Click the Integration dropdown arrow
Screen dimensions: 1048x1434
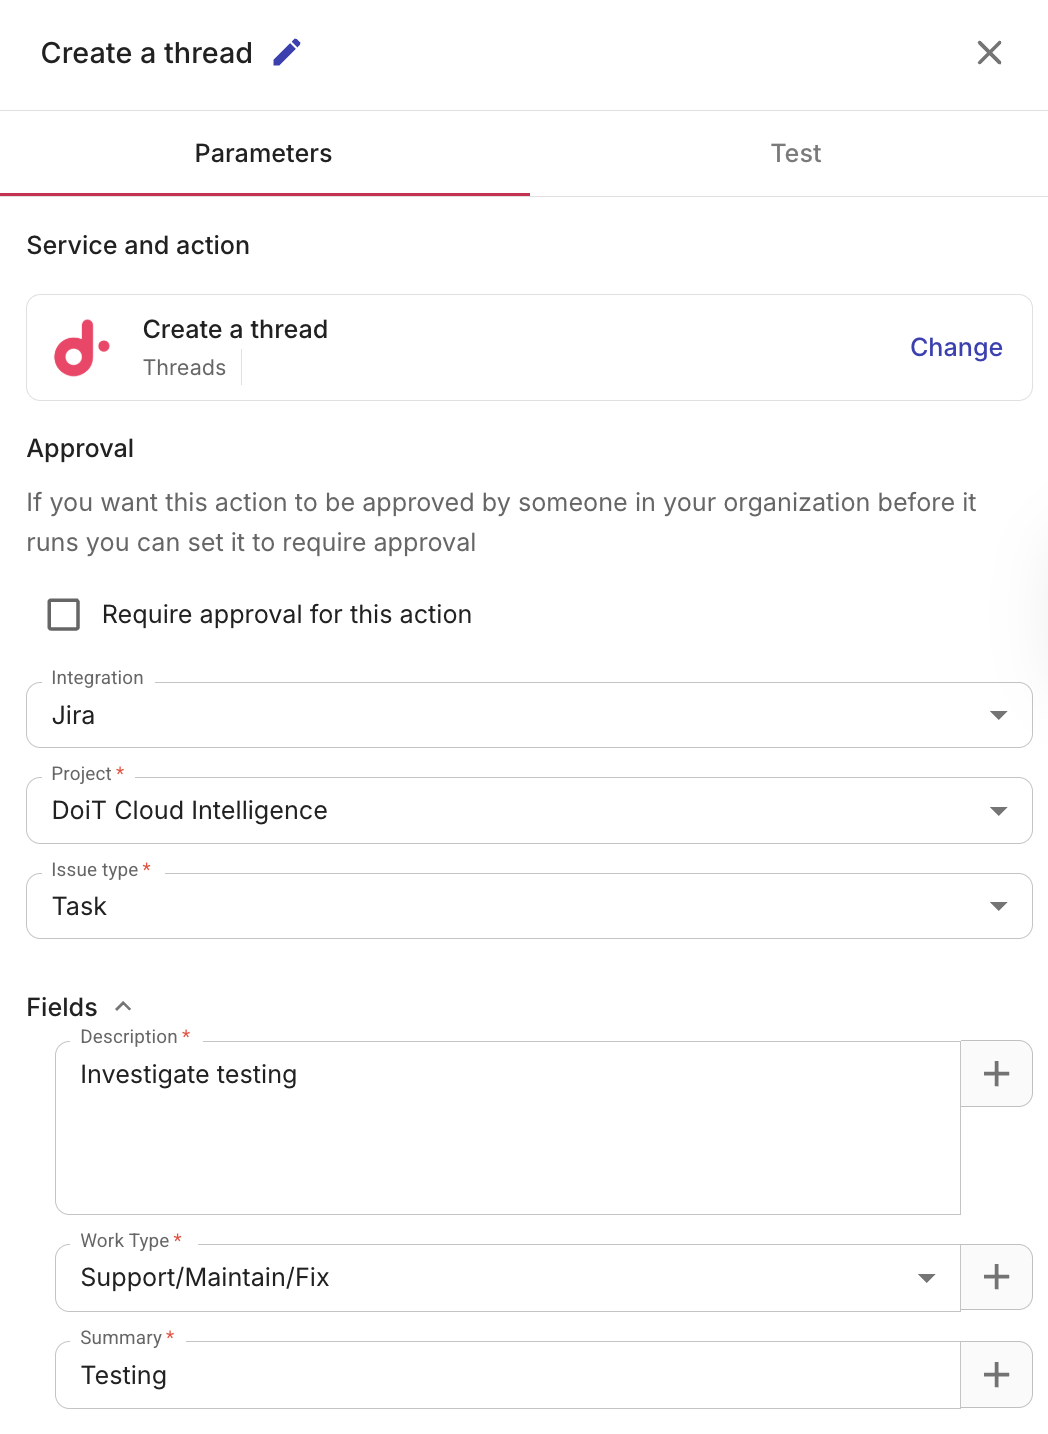(998, 714)
